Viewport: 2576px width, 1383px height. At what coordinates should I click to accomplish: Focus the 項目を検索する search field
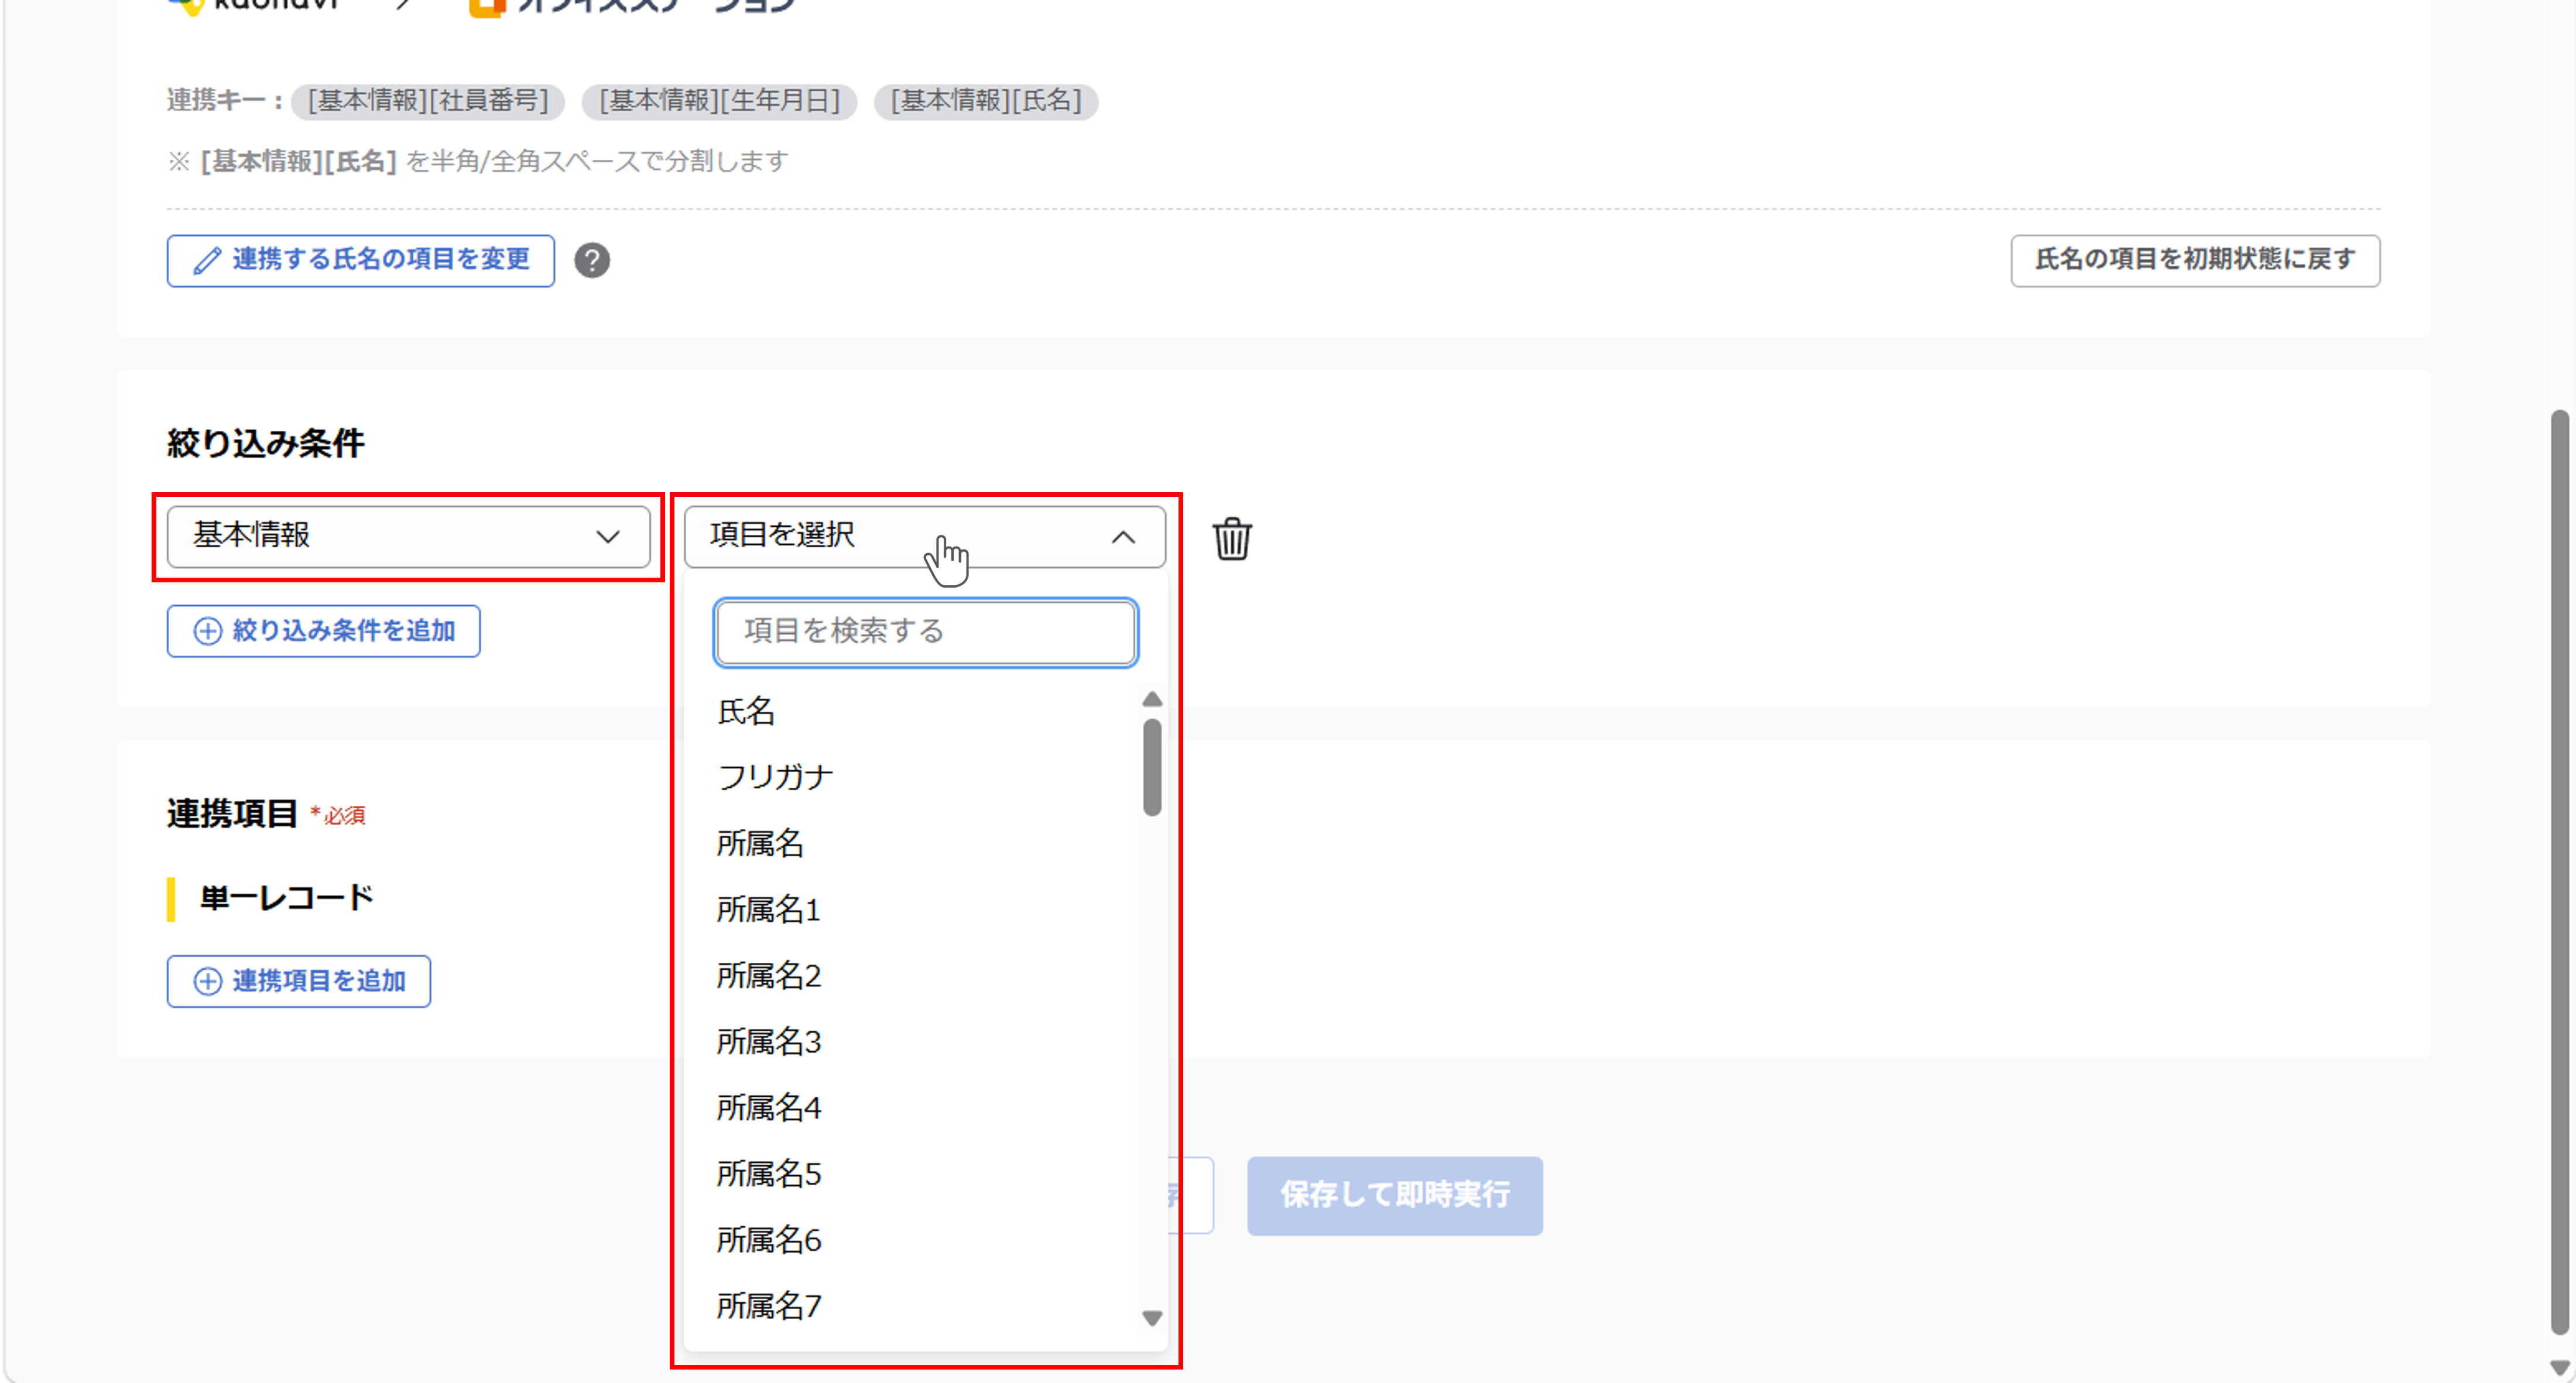coord(925,632)
